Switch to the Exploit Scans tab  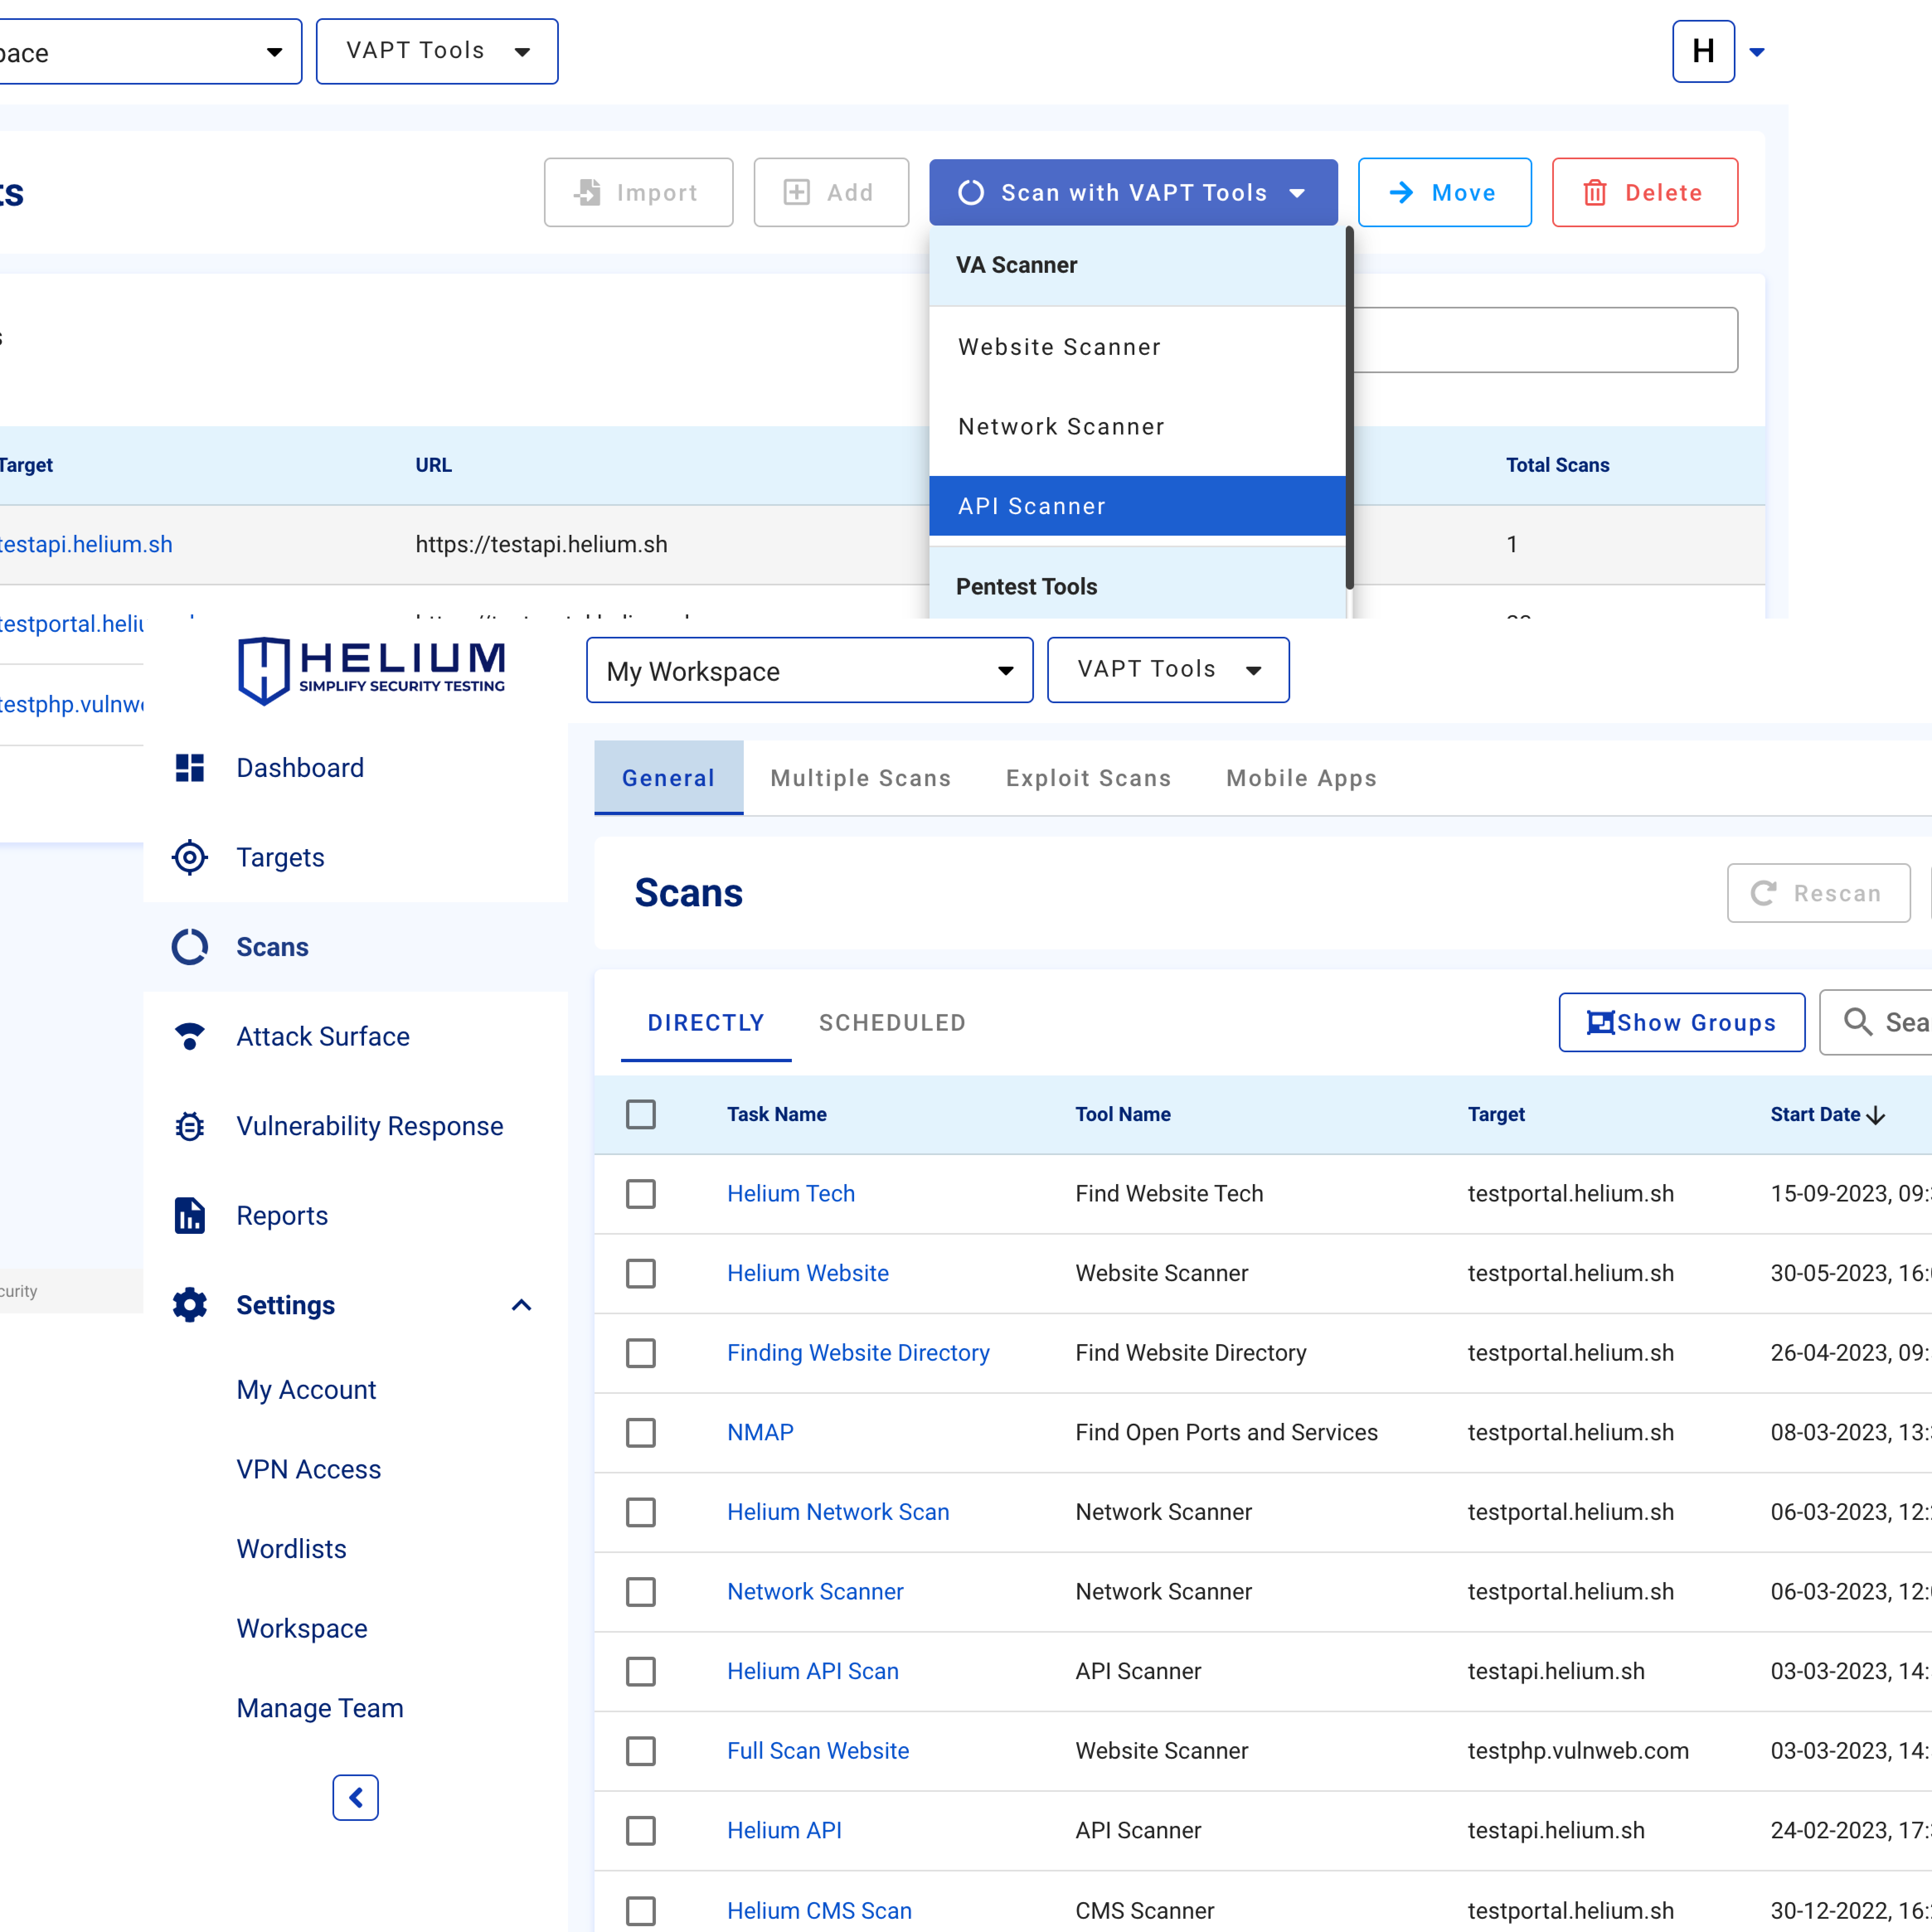point(1088,778)
